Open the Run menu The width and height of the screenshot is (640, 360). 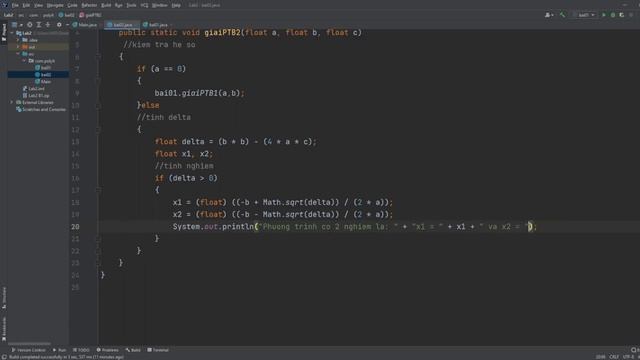tap(119, 5)
